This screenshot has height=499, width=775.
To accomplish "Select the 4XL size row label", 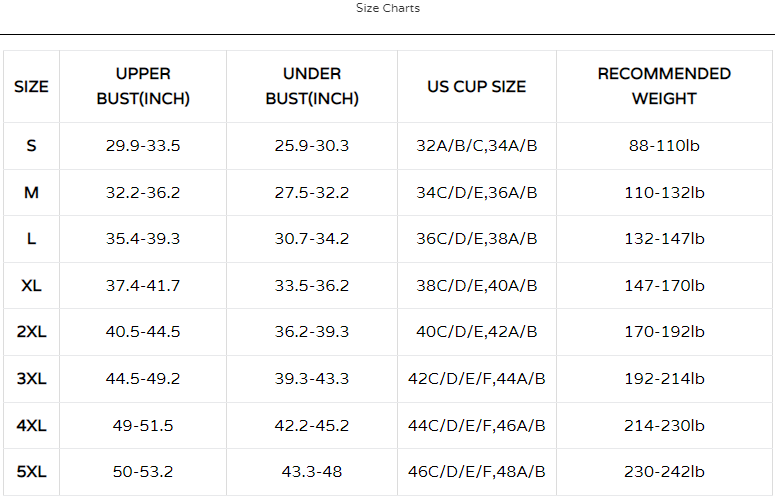I will coord(31,425).
